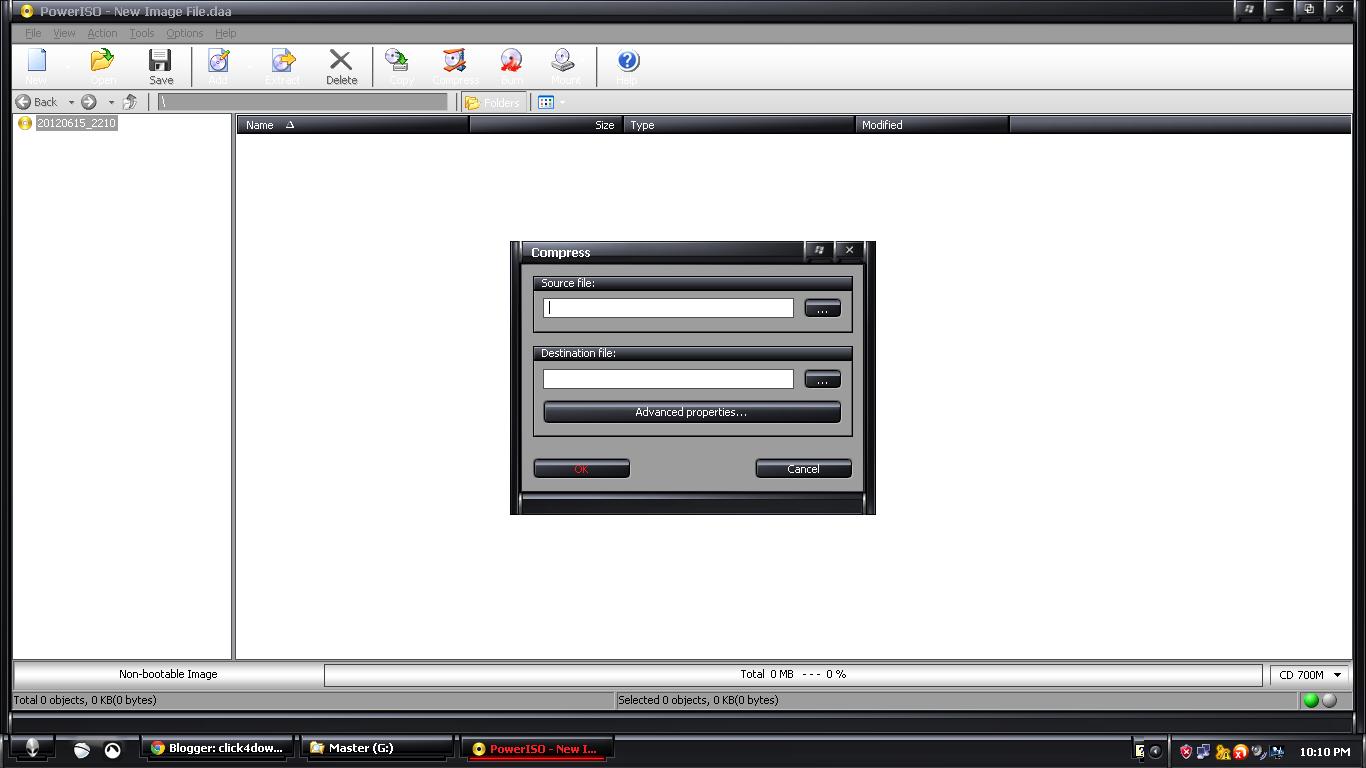The image size is (1366, 768).
Task: Click the Save toolbar icon
Action: 161,67
